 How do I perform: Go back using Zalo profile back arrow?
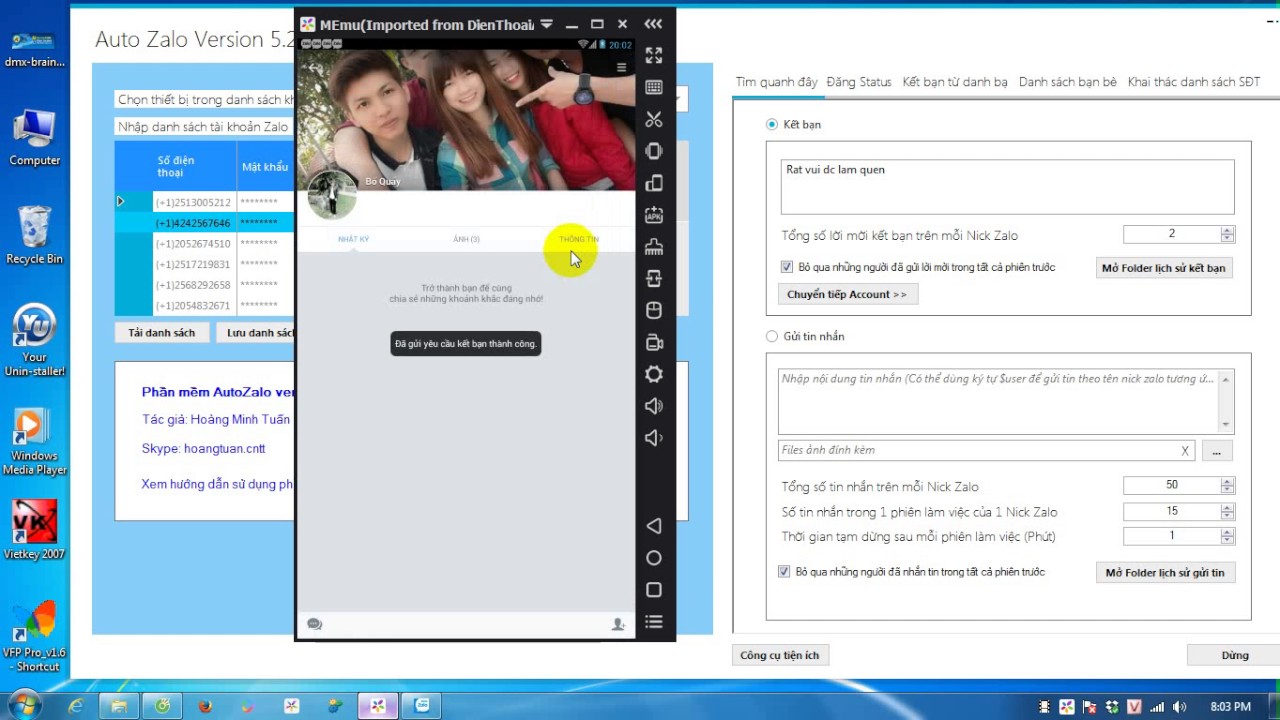click(x=313, y=68)
